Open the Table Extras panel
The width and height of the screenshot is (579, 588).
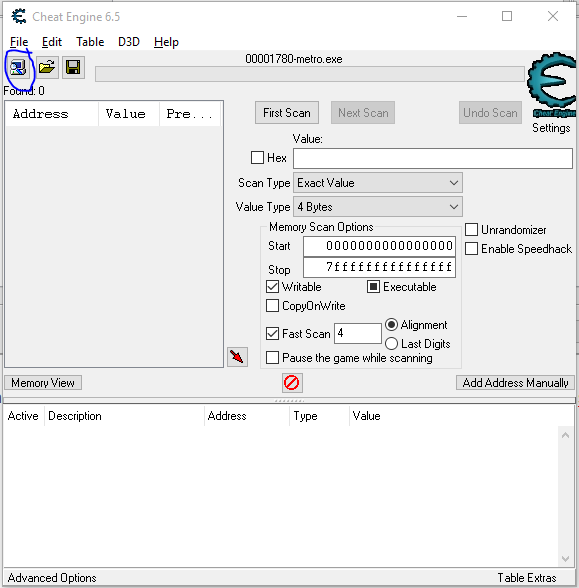pyautogui.click(x=527, y=578)
